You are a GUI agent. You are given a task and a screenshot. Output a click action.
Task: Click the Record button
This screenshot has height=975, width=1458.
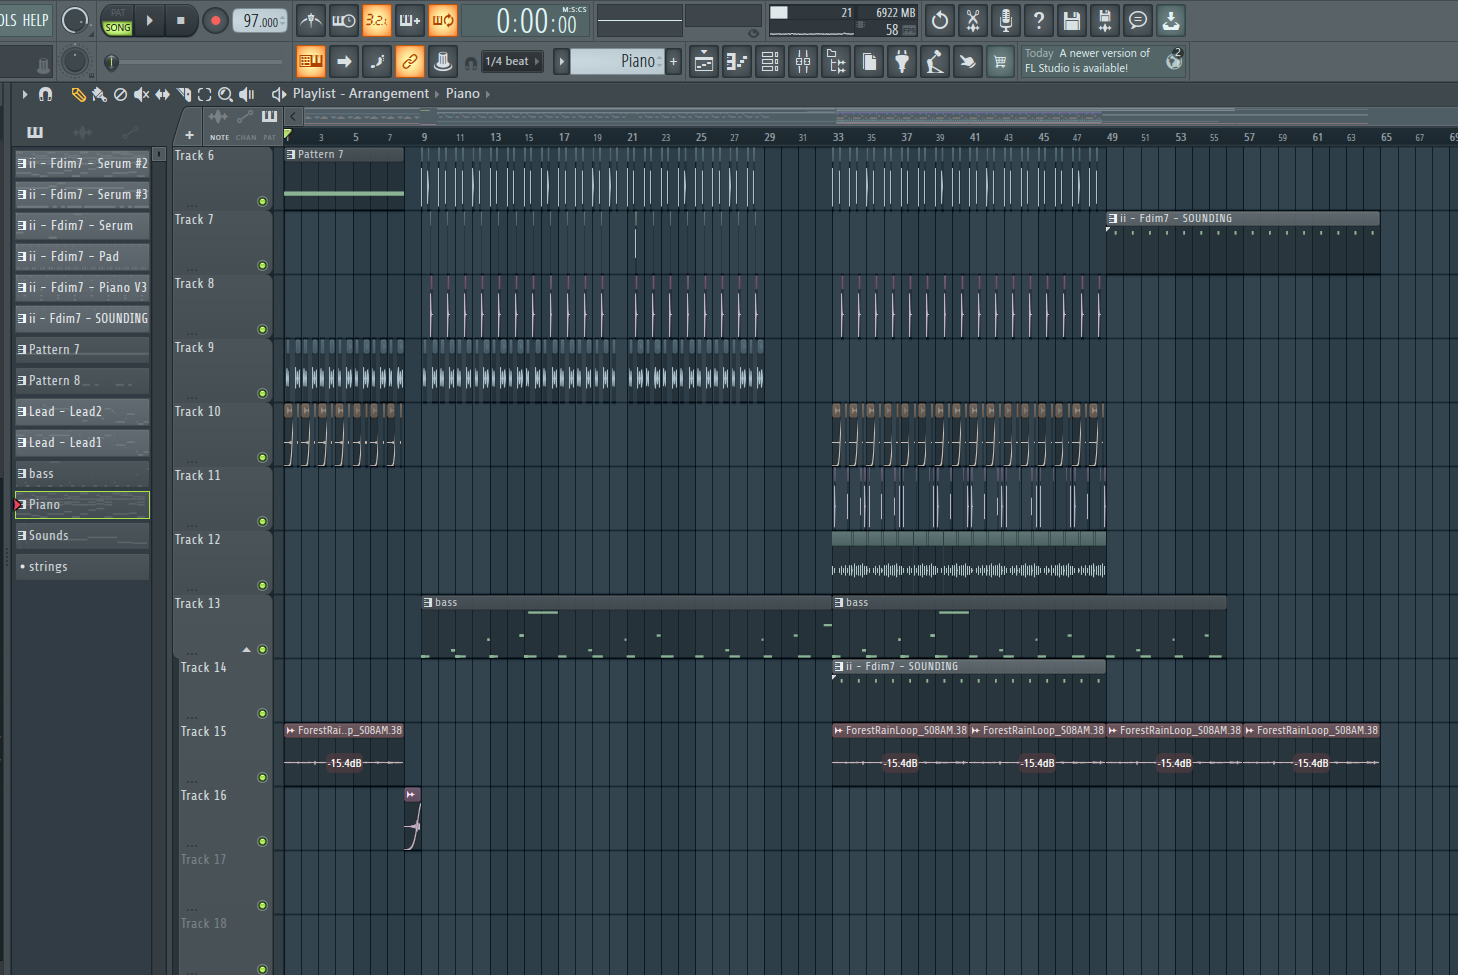(214, 20)
